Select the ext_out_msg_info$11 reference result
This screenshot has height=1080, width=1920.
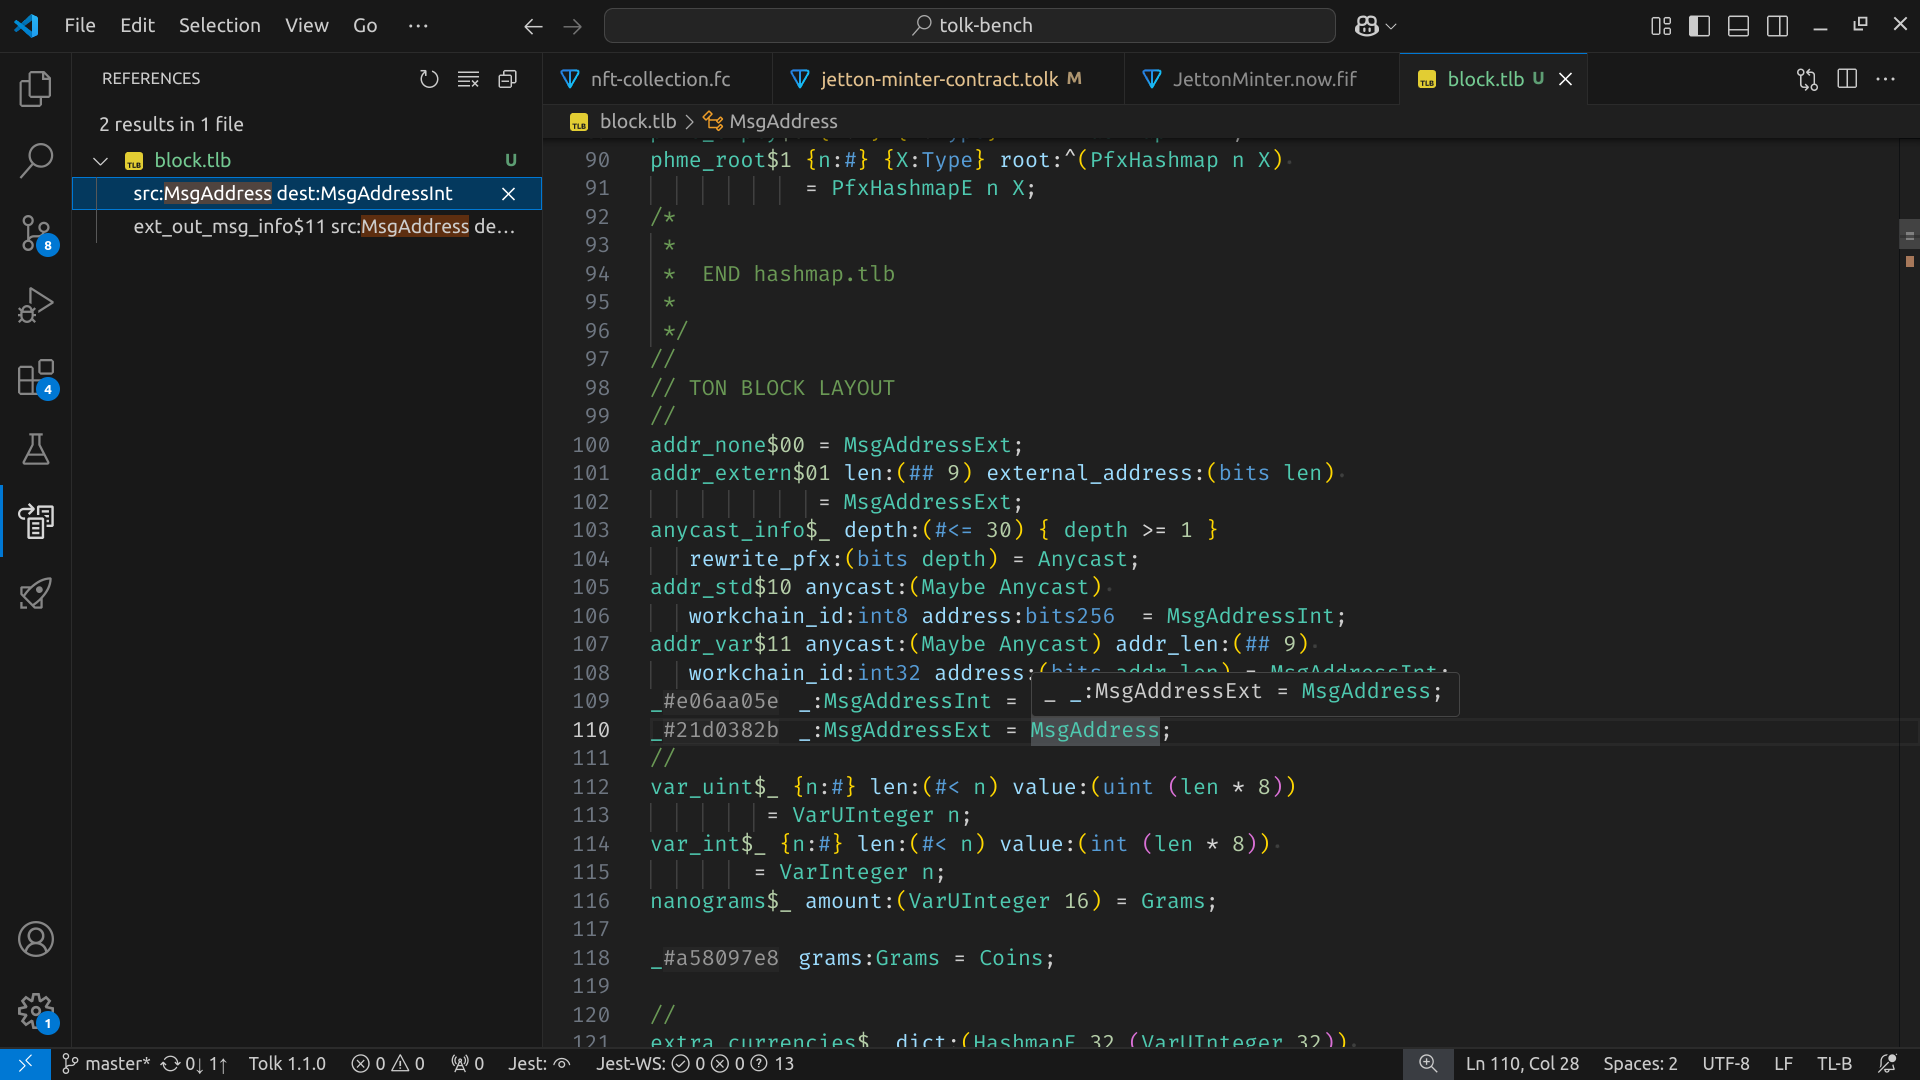tap(307, 227)
